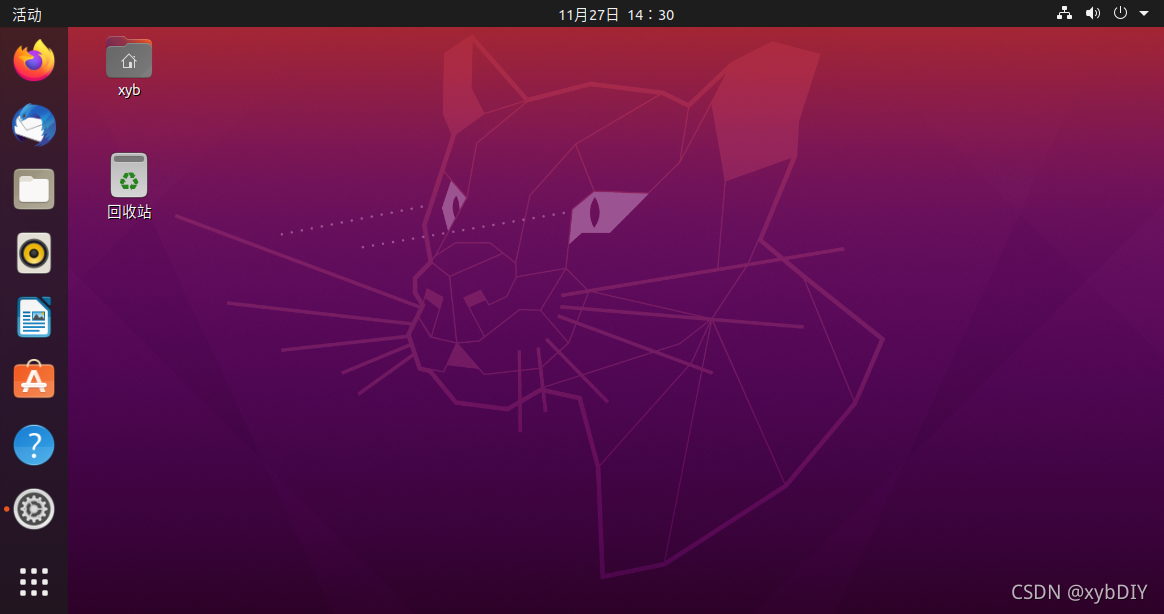This screenshot has height=614, width=1164.
Task: Open Settings gear in dock
Action: point(34,509)
